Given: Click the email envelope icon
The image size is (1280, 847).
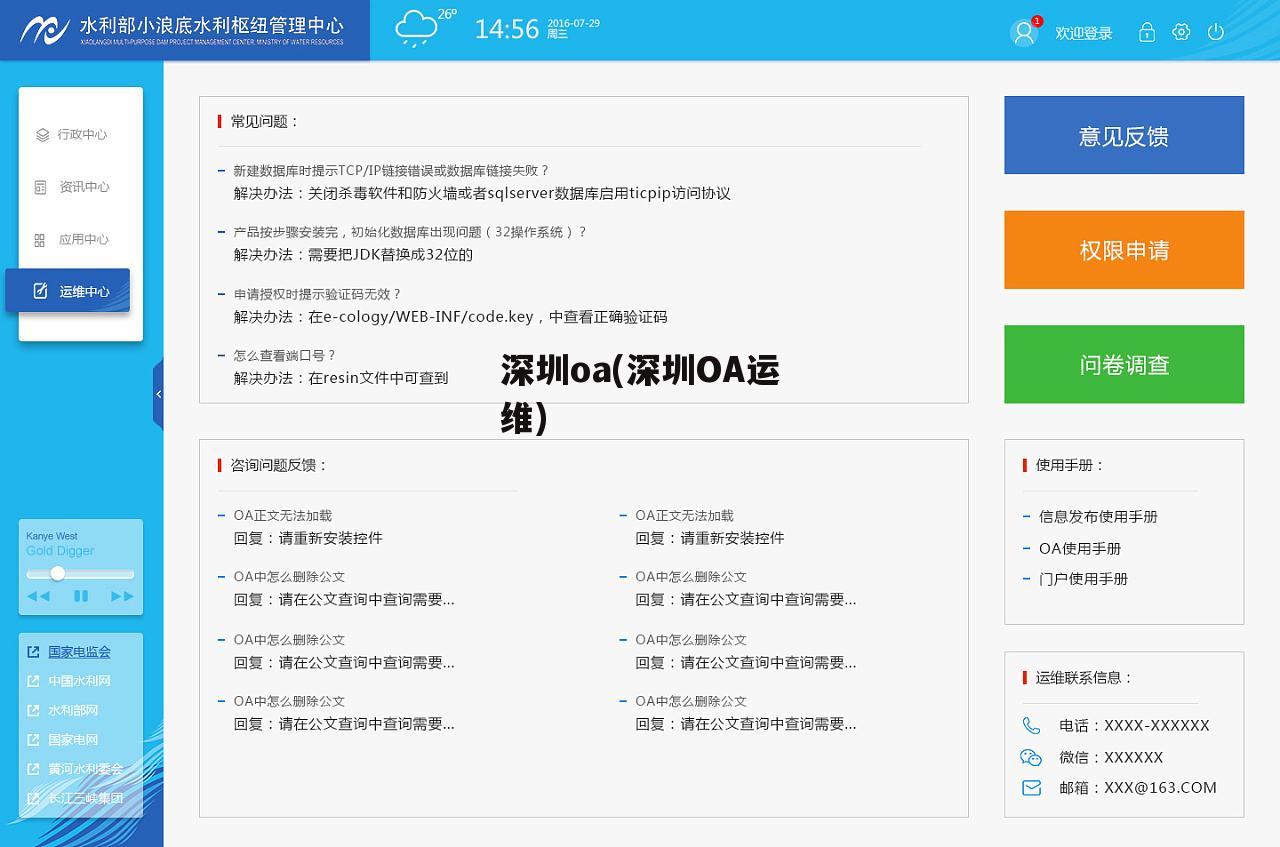Looking at the screenshot, I should pyautogui.click(x=1031, y=788).
